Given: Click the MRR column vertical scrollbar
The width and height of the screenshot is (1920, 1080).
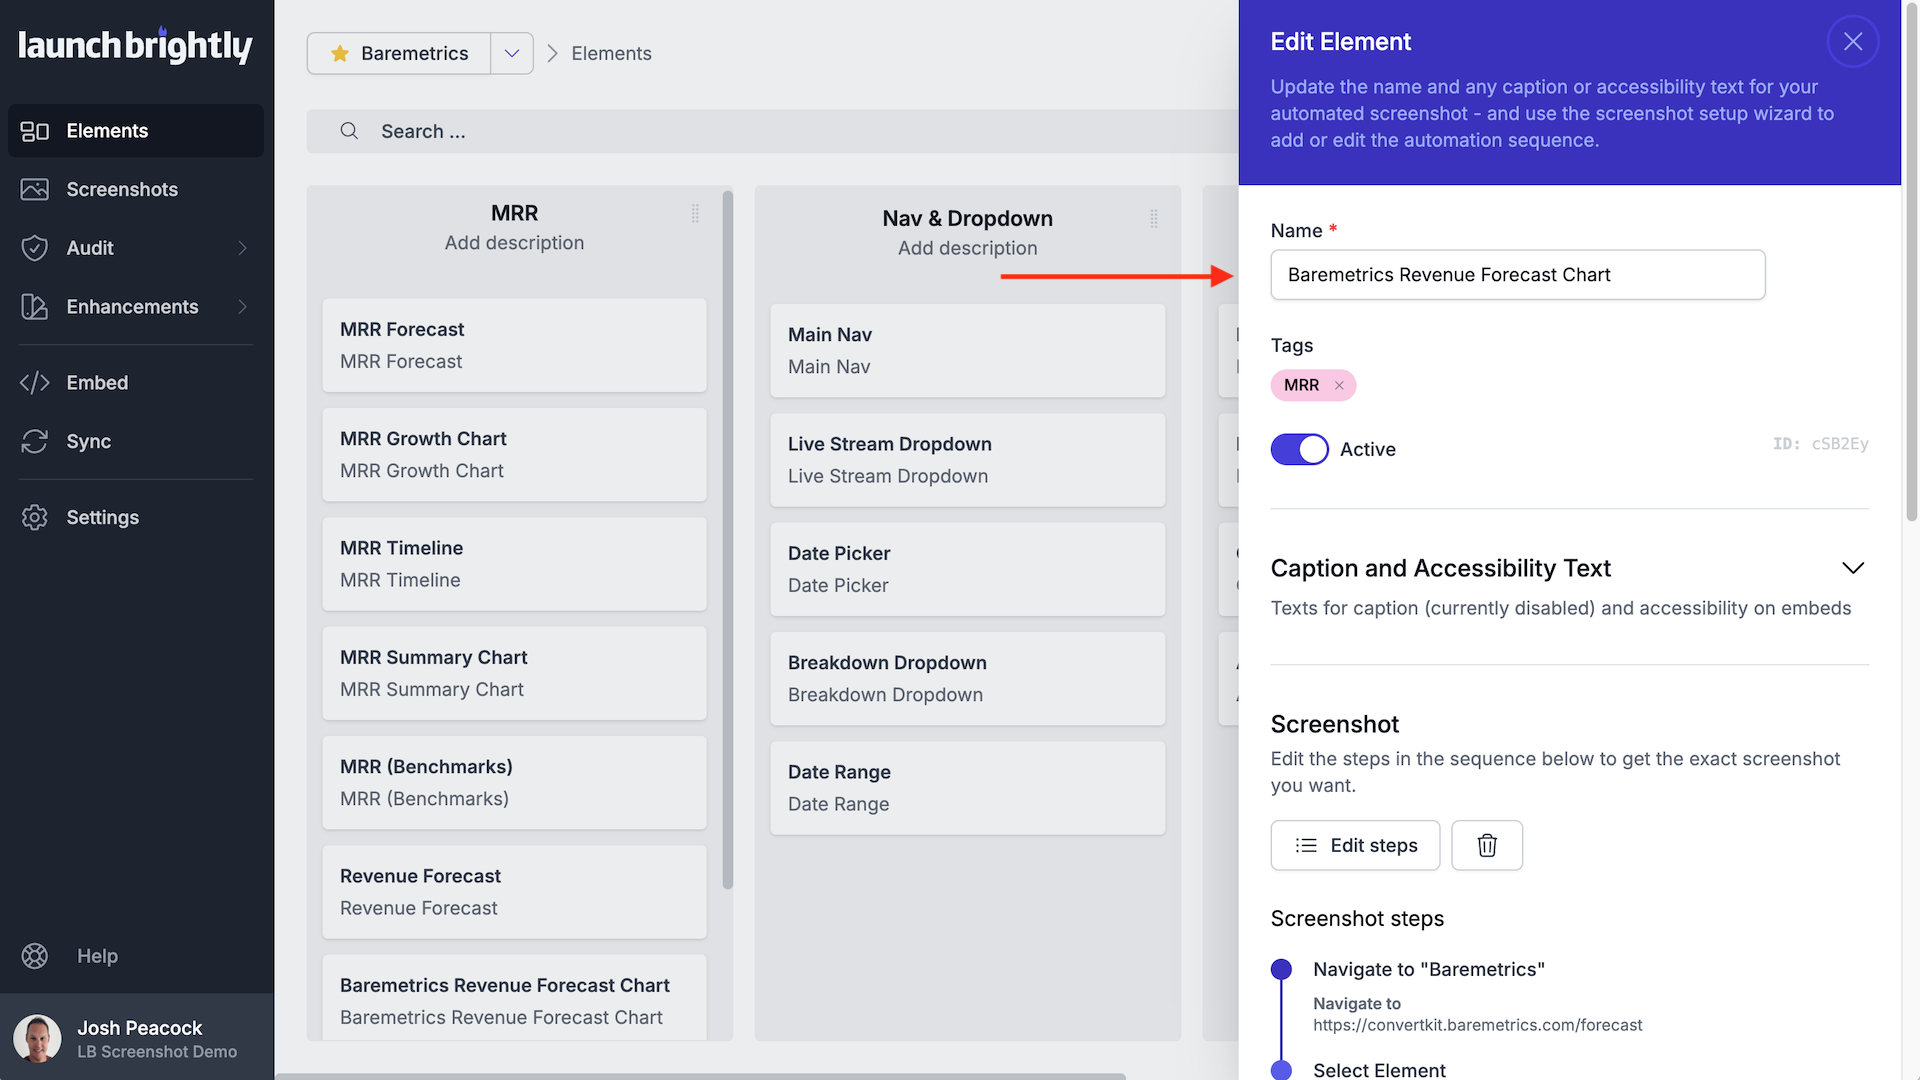Looking at the screenshot, I should [x=728, y=540].
